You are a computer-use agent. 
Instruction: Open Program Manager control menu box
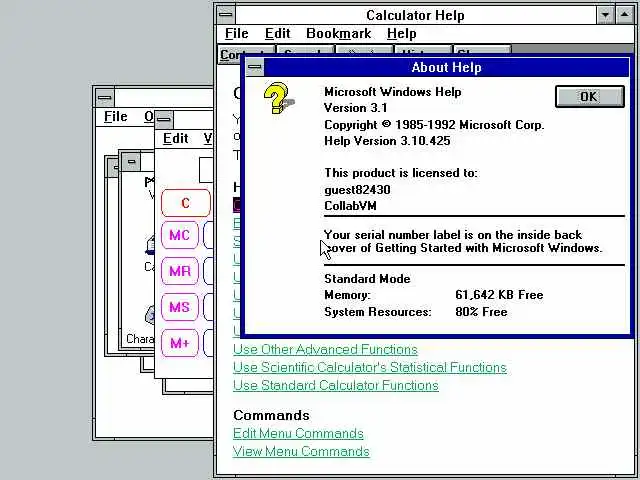[x=105, y=98]
